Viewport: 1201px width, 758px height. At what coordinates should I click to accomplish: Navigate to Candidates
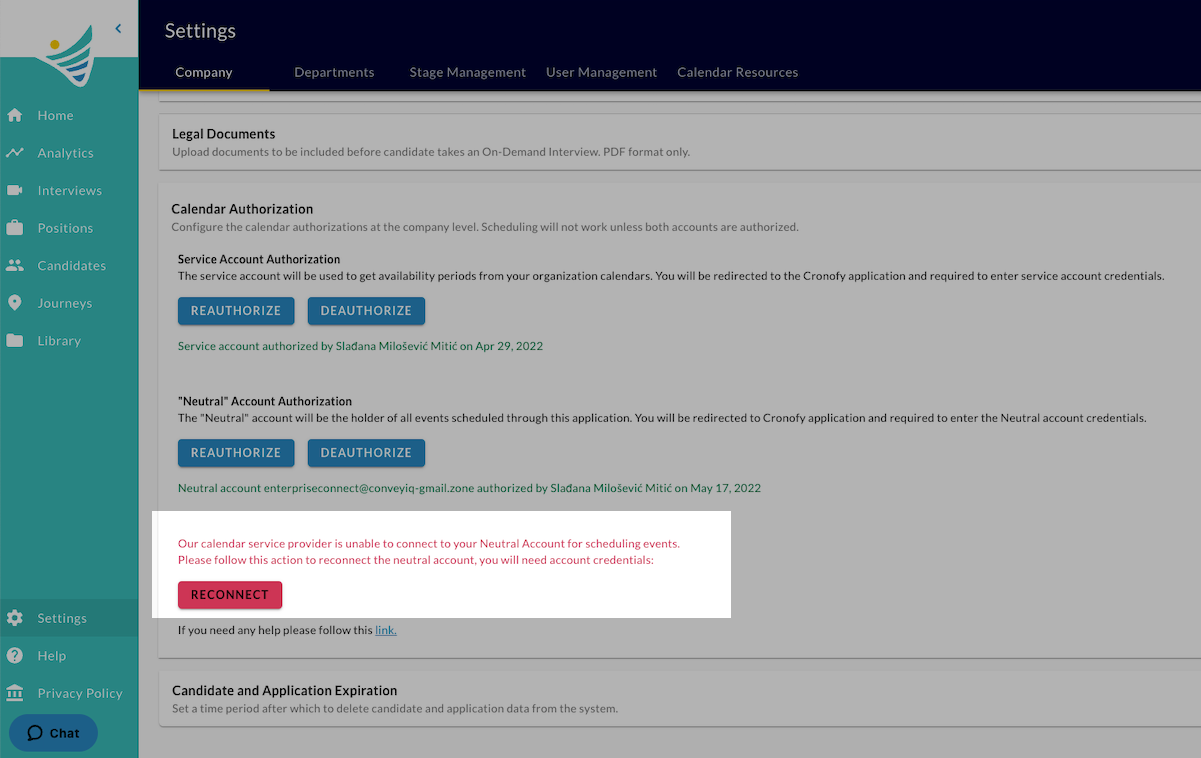click(72, 265)
